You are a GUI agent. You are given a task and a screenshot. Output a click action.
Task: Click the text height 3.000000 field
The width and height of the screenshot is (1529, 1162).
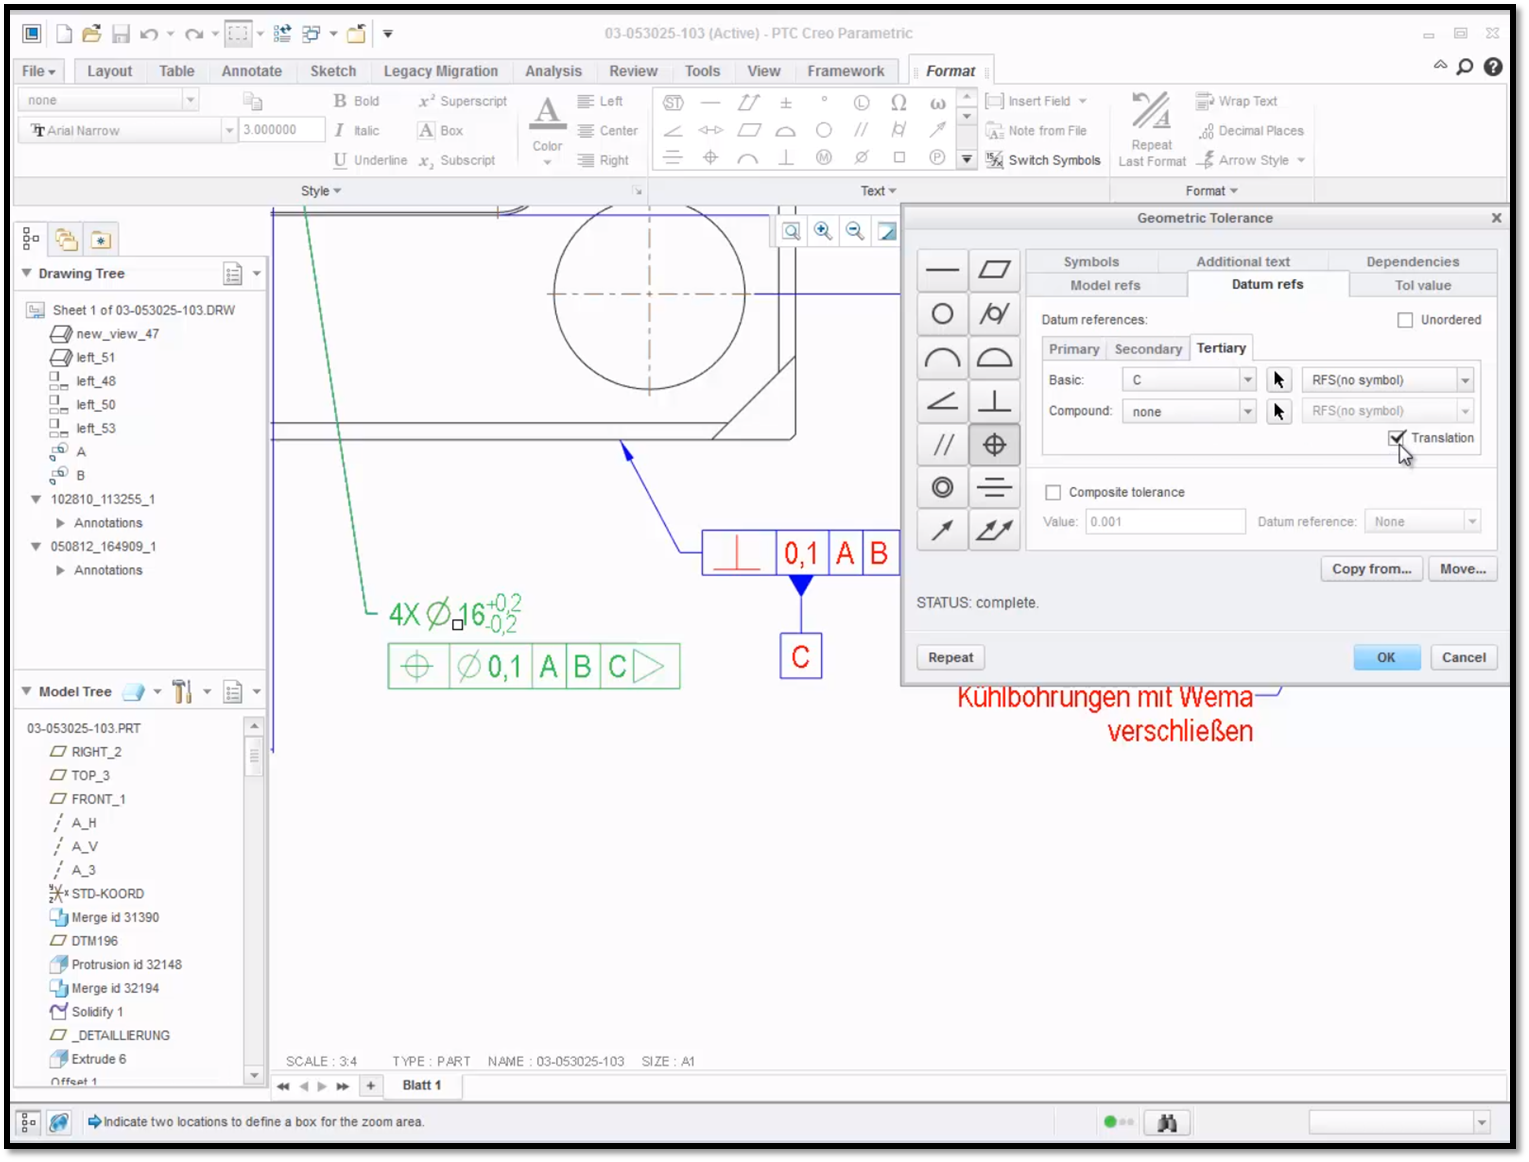tap(281, 130)
